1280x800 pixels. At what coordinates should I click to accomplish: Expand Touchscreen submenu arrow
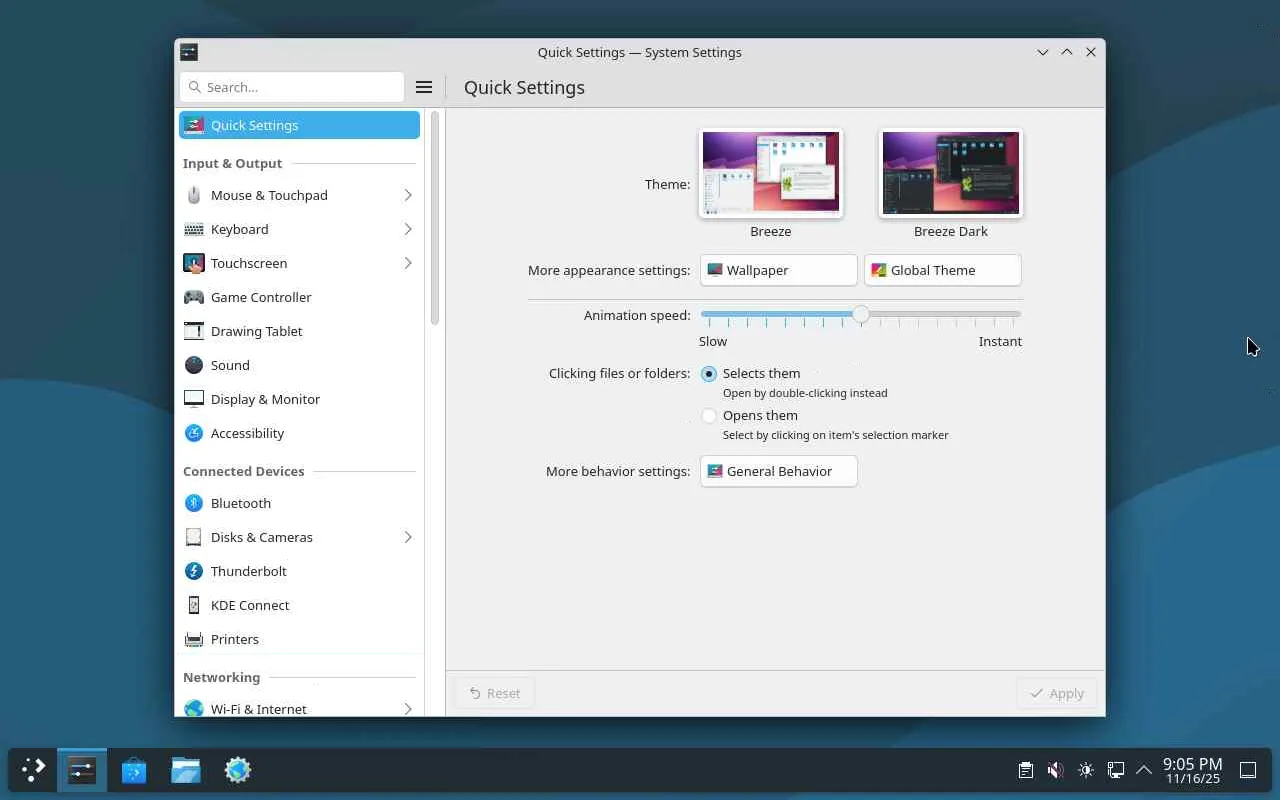408,263
